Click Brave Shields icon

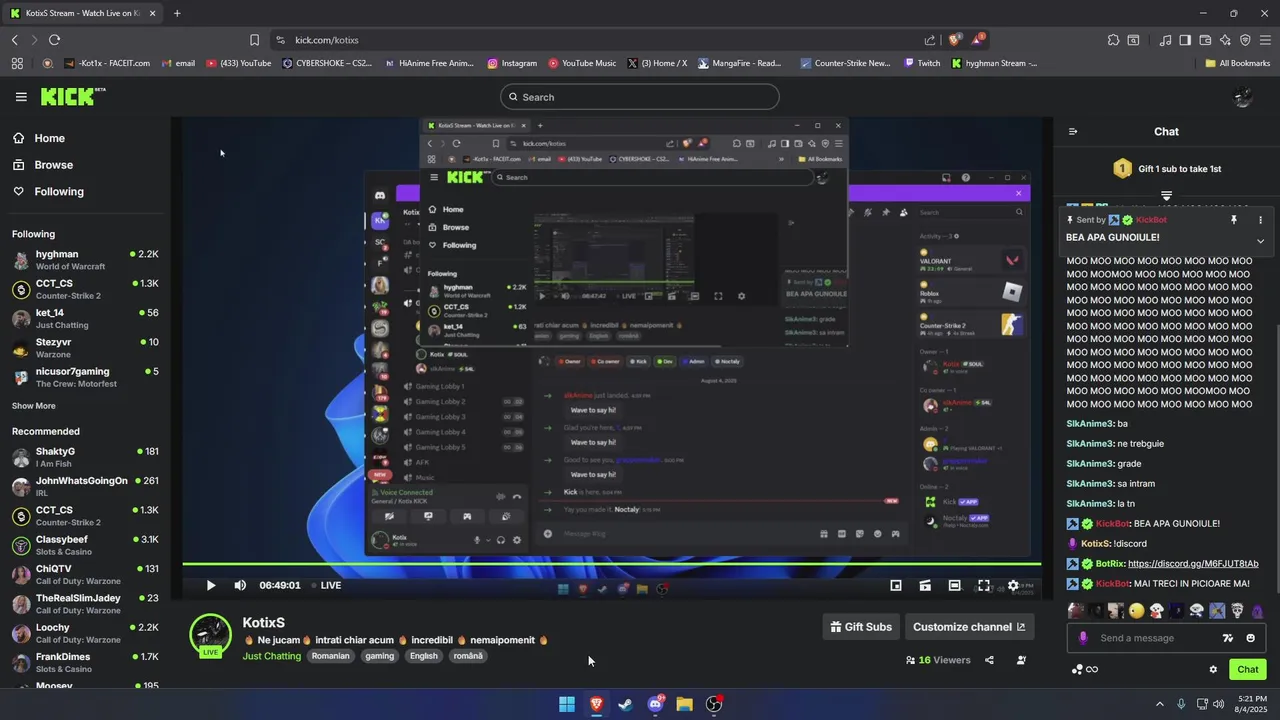(x=955, y=40)
